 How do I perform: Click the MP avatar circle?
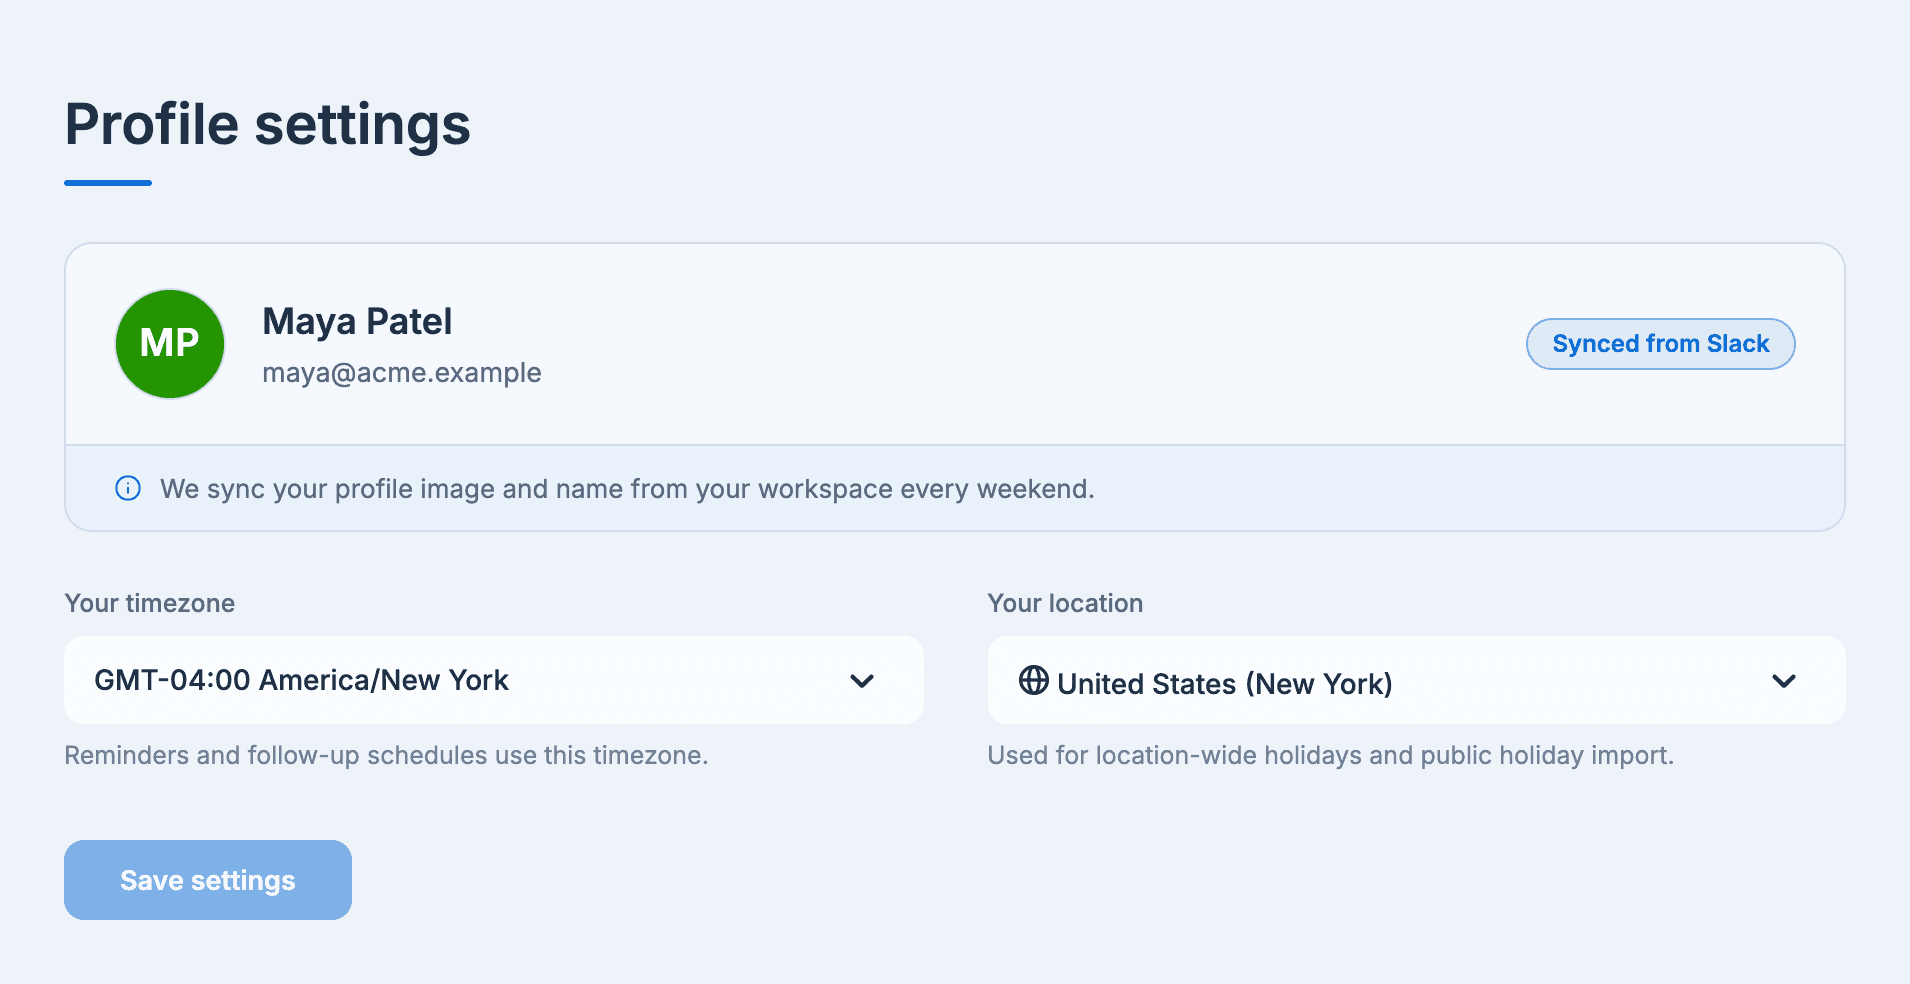[x=170, y=344]
